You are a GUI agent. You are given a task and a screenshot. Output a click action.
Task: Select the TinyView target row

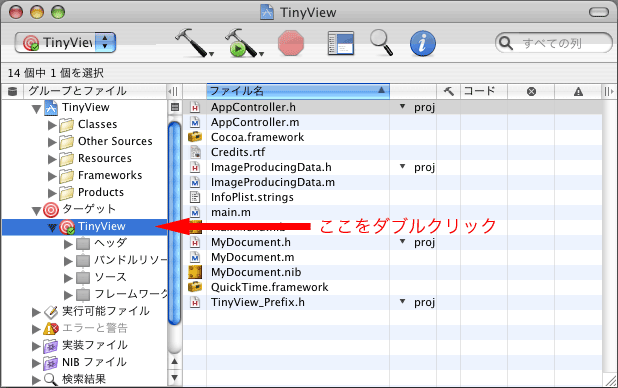pos(85,227)
